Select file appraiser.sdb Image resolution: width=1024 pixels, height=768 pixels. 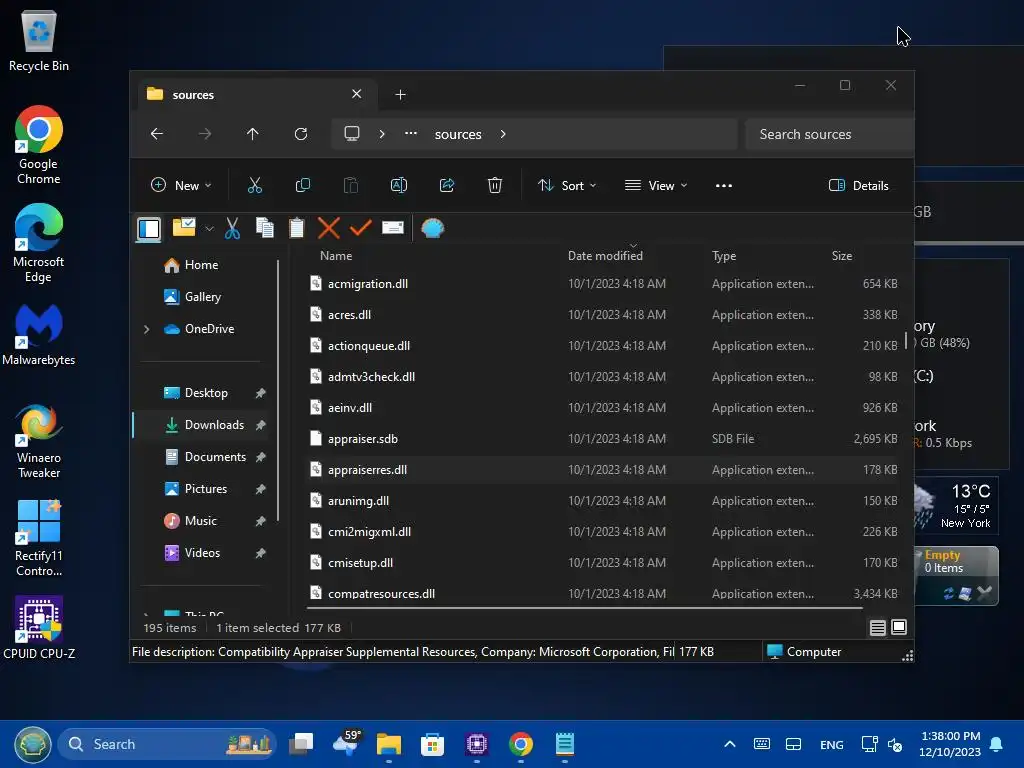click(x=602, y=439)
